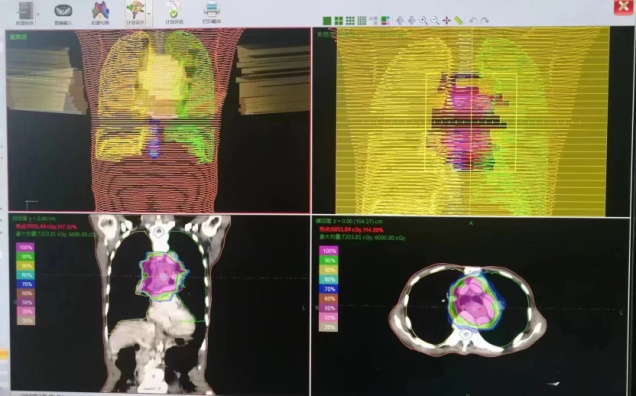Screen dimensions: 636x396
Task: Undo the last action
Action: tap(473, 21)
